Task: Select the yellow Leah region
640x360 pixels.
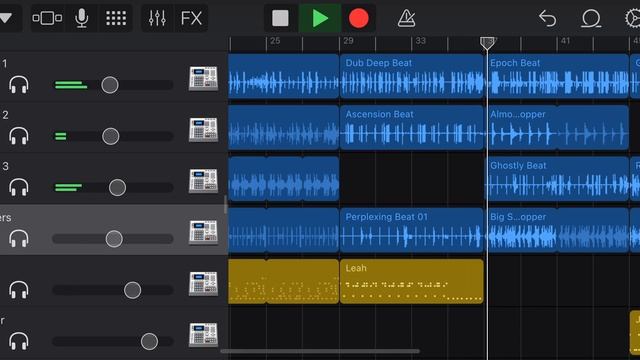Action: coord(411,282)
